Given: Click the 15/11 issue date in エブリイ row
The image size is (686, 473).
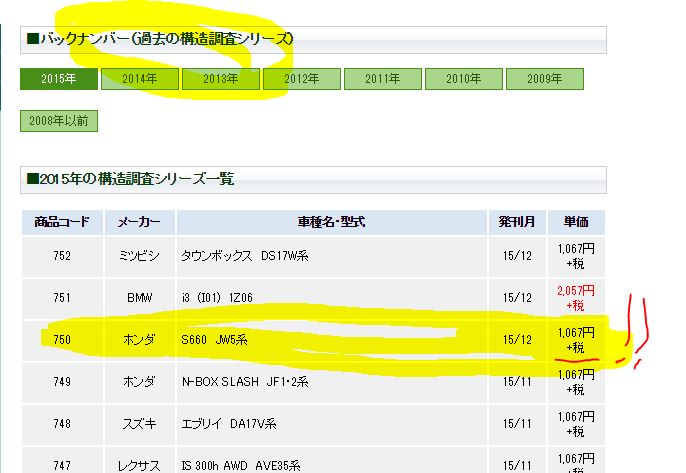Looking at the screenshot, I should (517, 424).
